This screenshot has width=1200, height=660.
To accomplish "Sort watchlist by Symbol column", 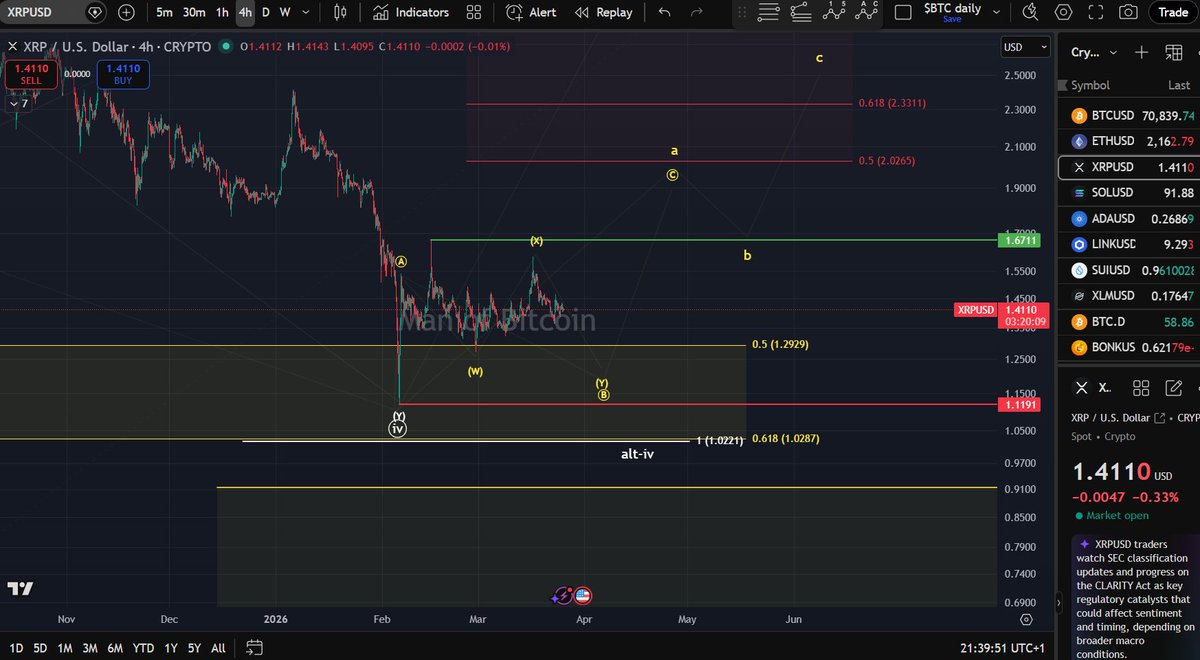I will pyautogui.click(x=1090, y=85).
